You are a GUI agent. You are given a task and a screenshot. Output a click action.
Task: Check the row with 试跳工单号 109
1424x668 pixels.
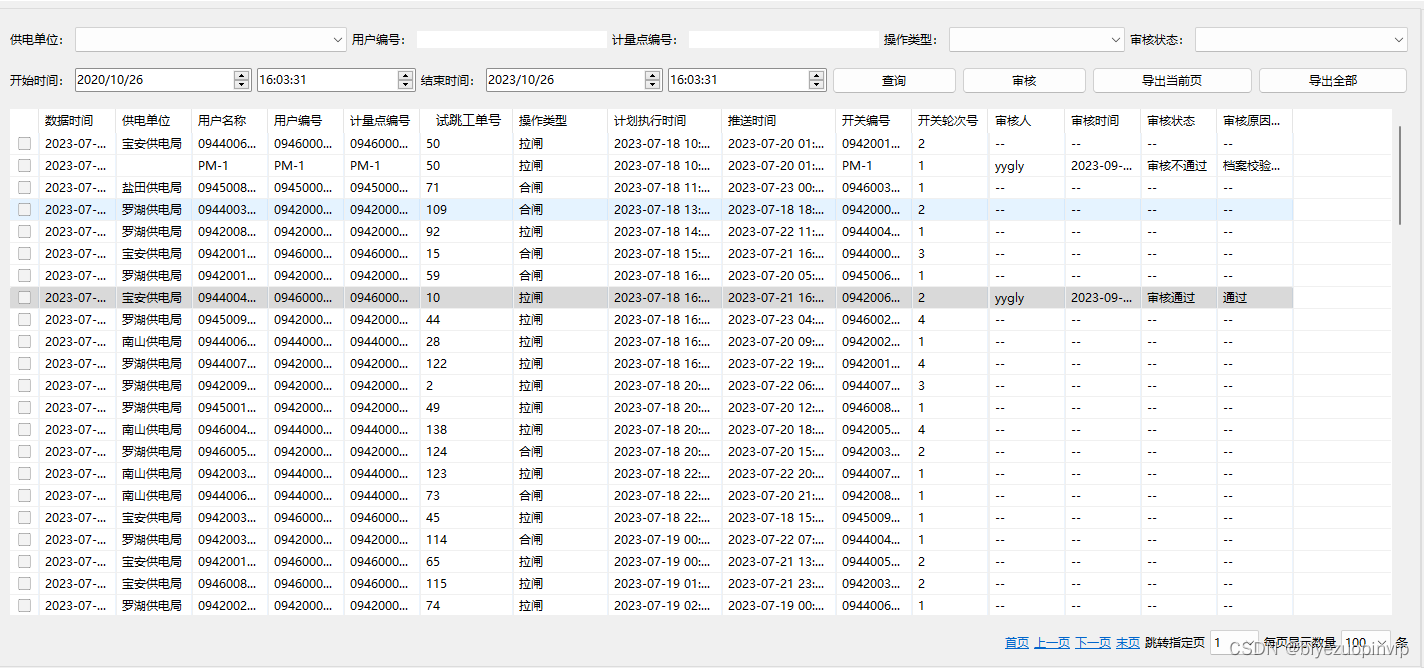tap(24, 209)
